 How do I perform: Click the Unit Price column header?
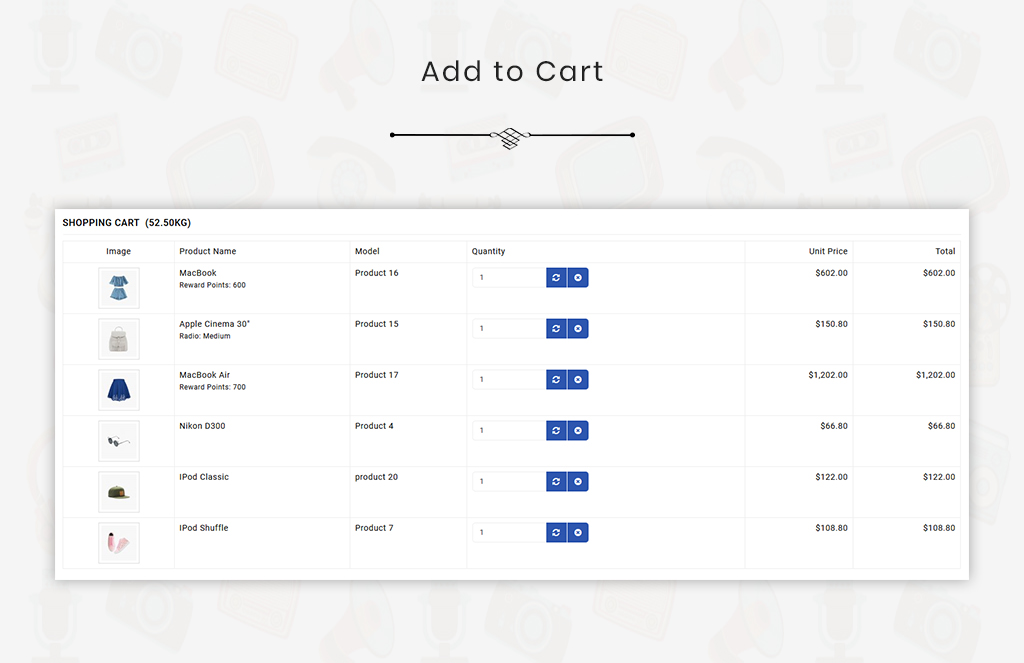pyautogui.click(x=828, y=251)
